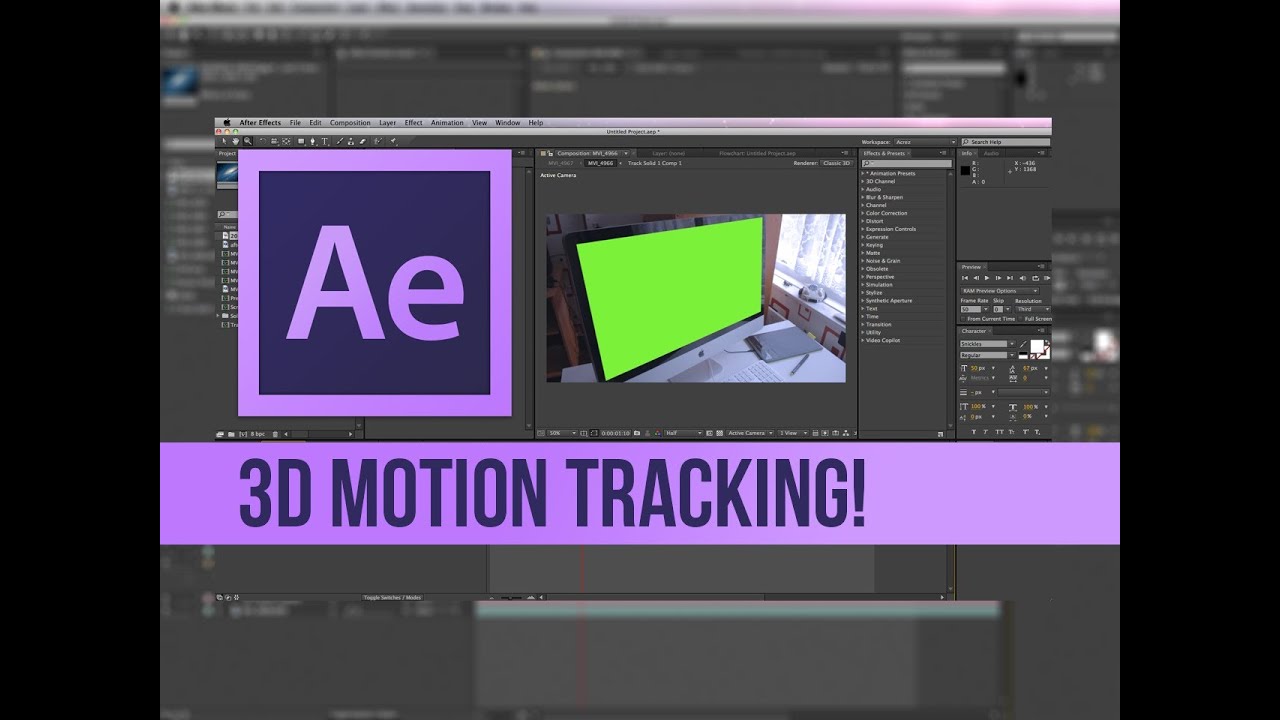Viewport: 1280px width, 720px height.
Task: Select the Rotation tool
Action: pos(263,141)
